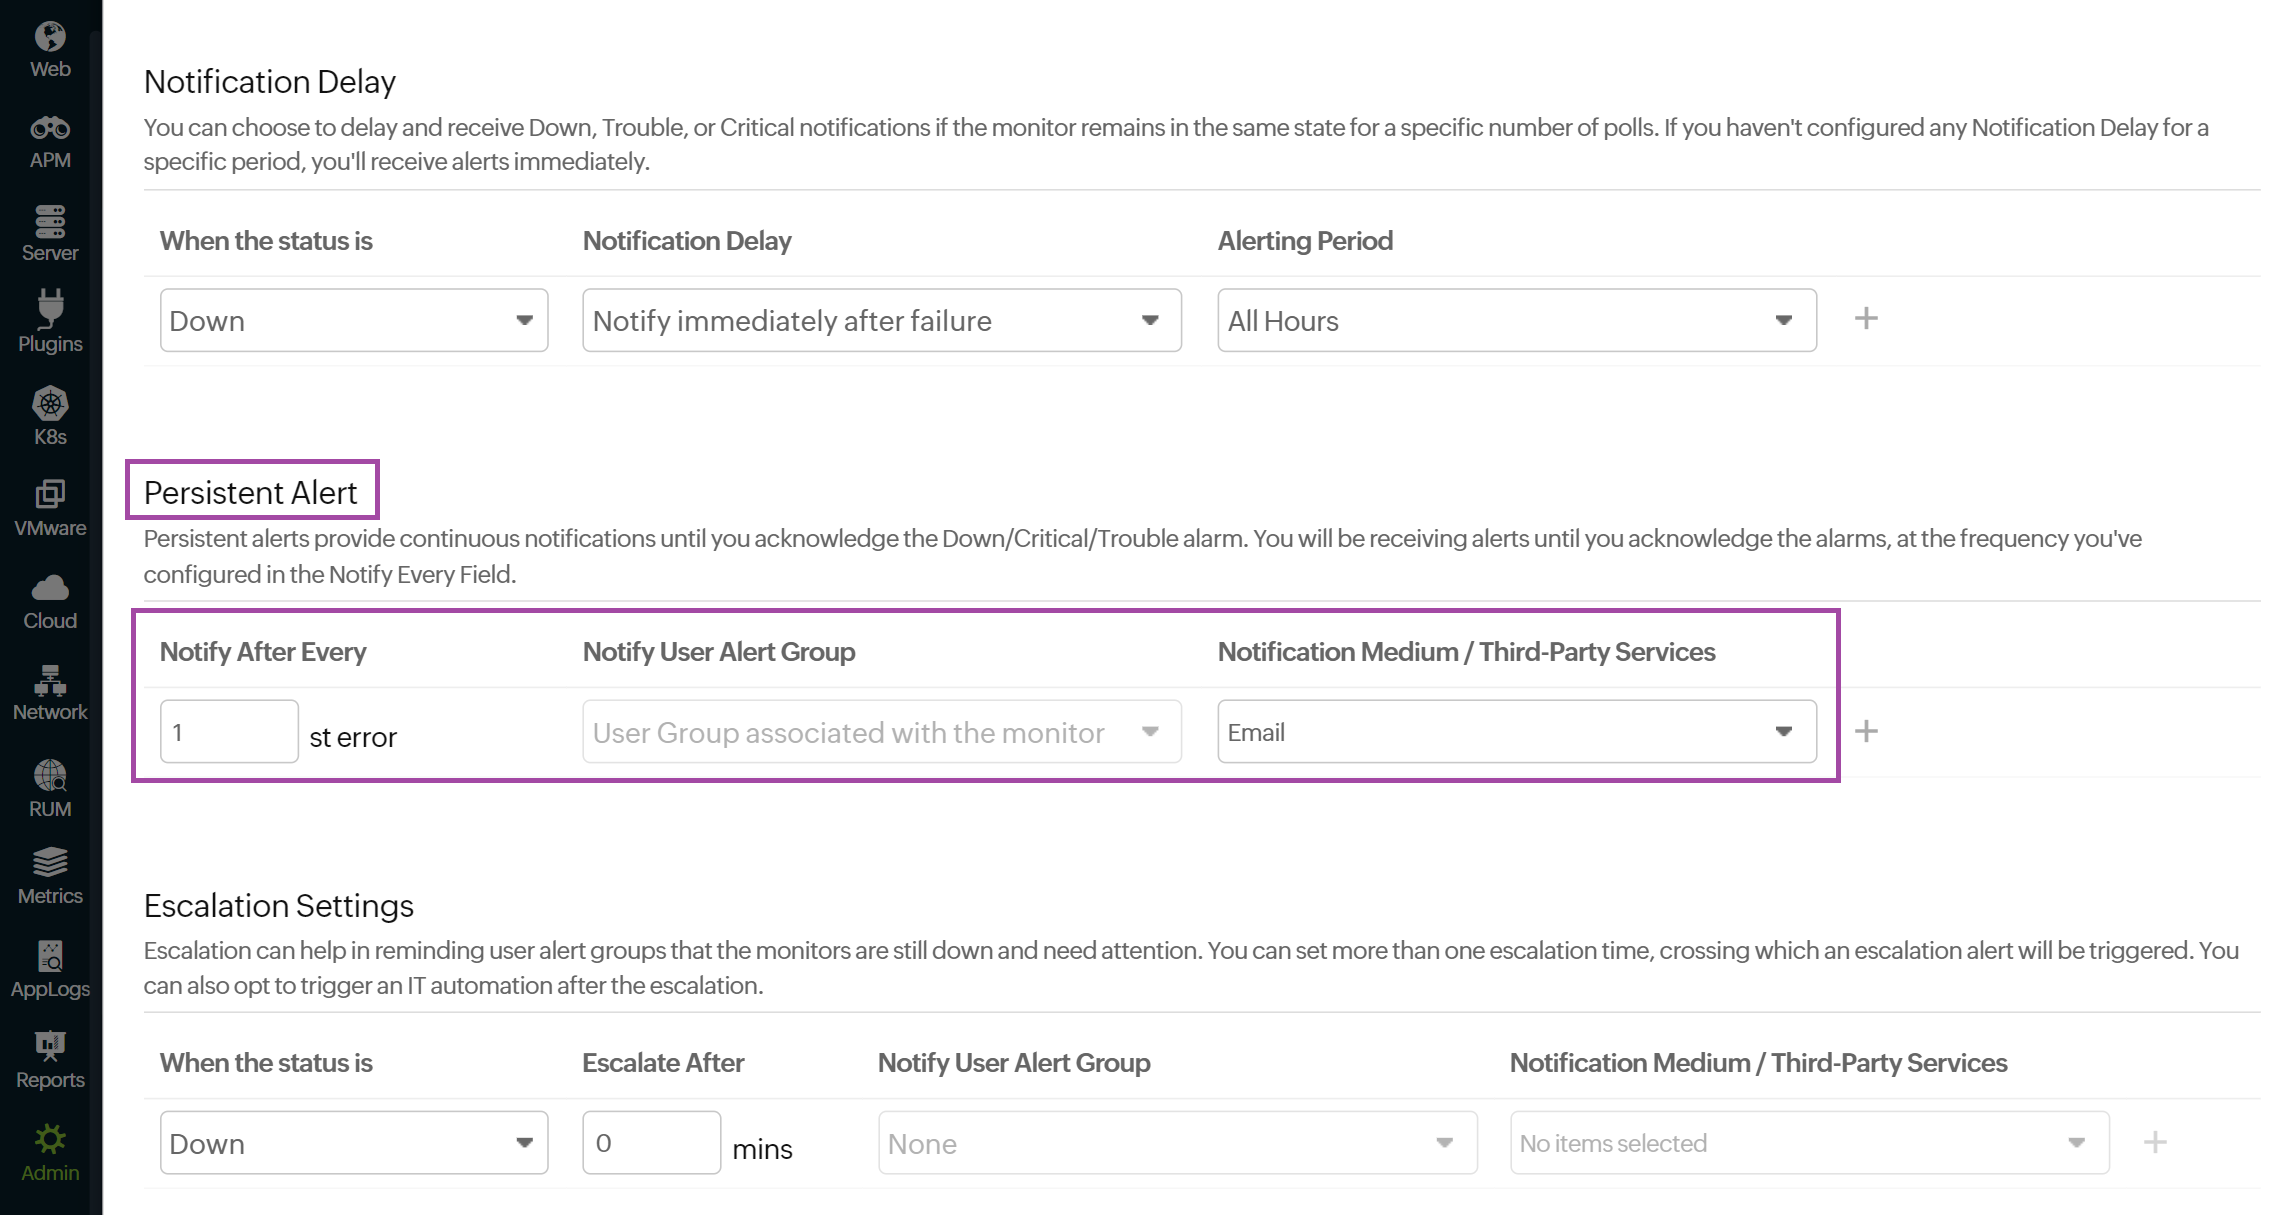Select Plugins icon in sidebar
Screen dimensions: 2296x1215
point(50,322)
